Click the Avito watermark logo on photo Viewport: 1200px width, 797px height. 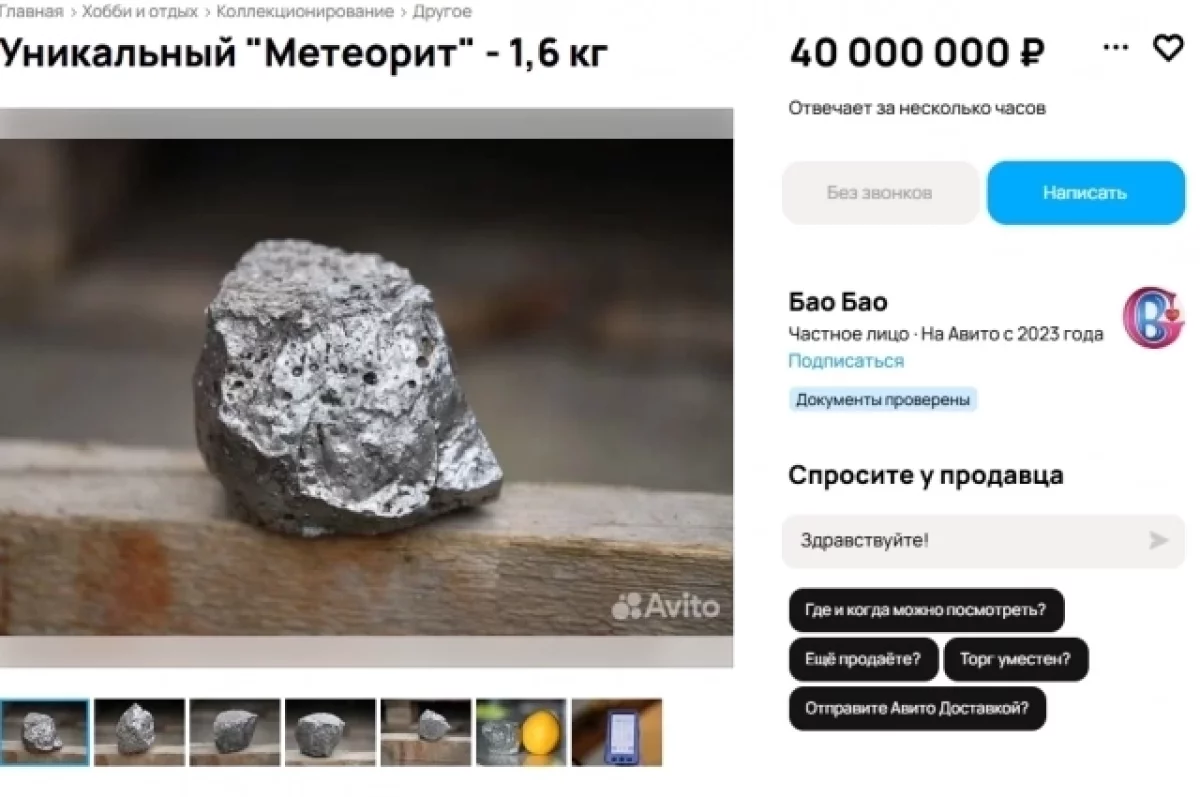tap(665, 605)
